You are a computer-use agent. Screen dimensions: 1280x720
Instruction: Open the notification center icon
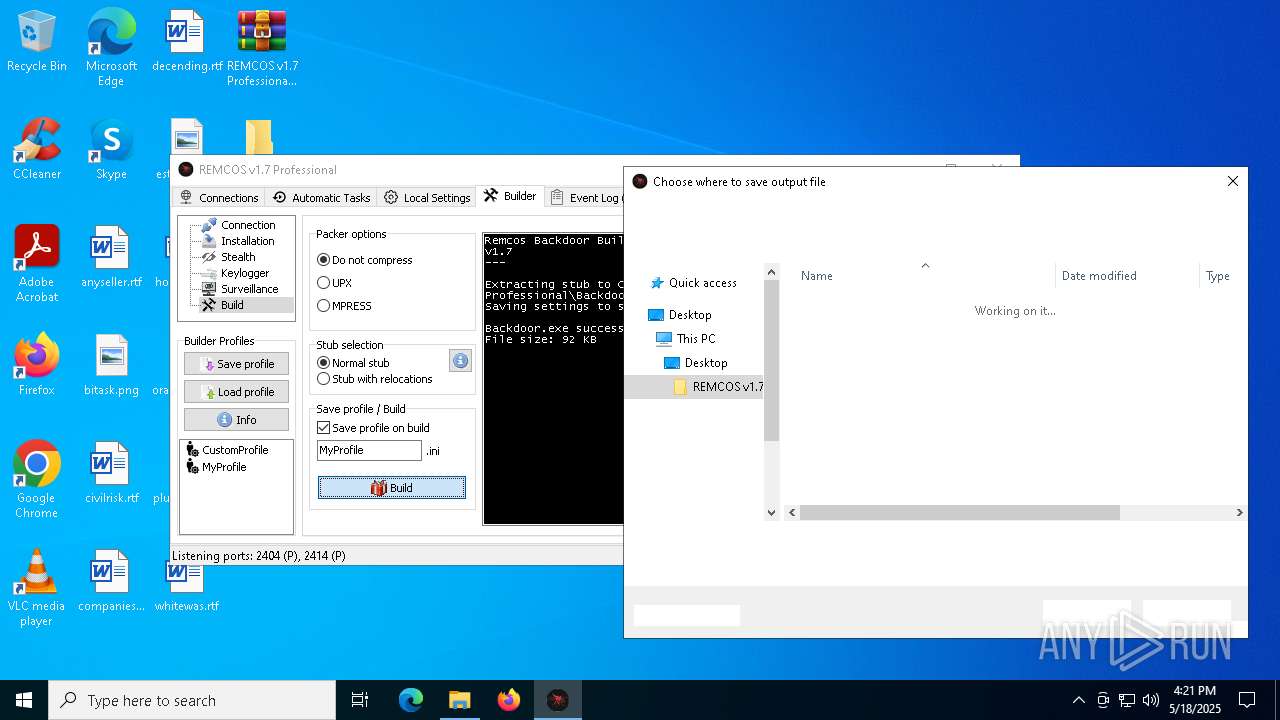click(x=1247, y=700)
